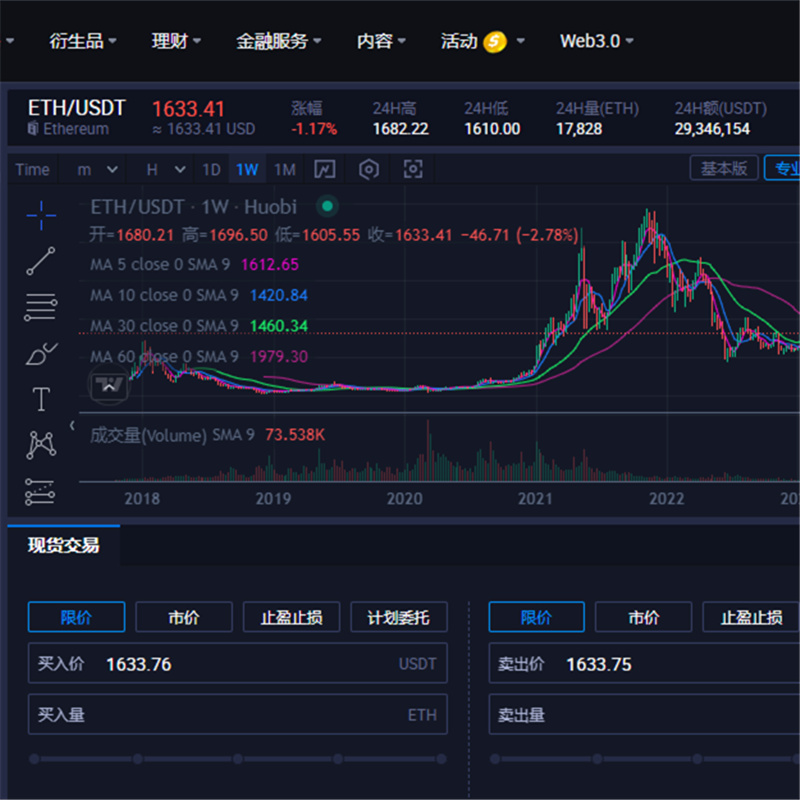The width and height of the screenshot is (800, 800).
Task: Select sell-side 限价 order type
Action: pyautogui.click(x=536, y=617)
